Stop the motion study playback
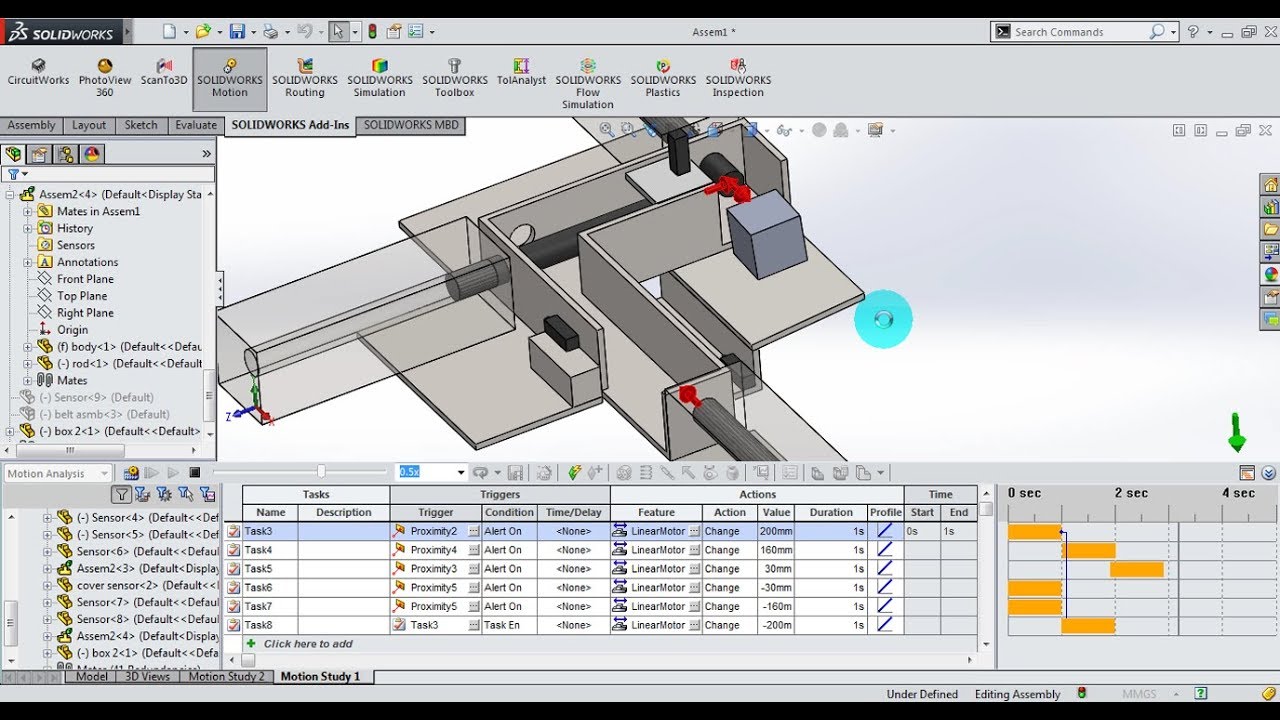The height and width of the screenshot is (720, 1280). (x=195, y=473)
